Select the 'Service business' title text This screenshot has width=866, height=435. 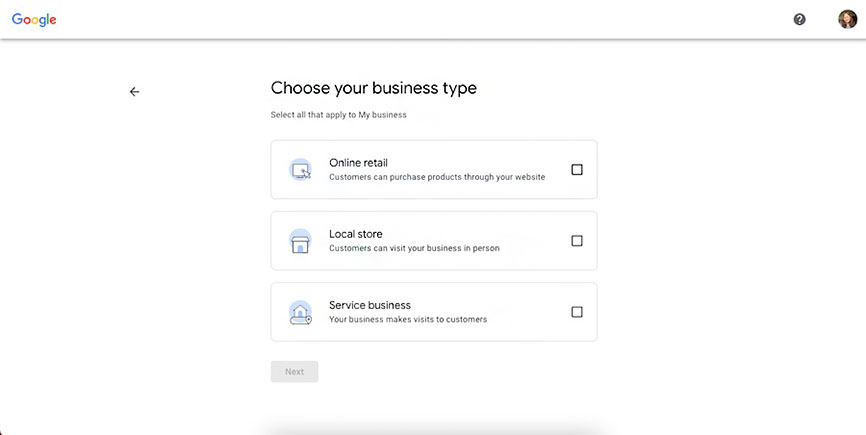(x=370, y=305)
